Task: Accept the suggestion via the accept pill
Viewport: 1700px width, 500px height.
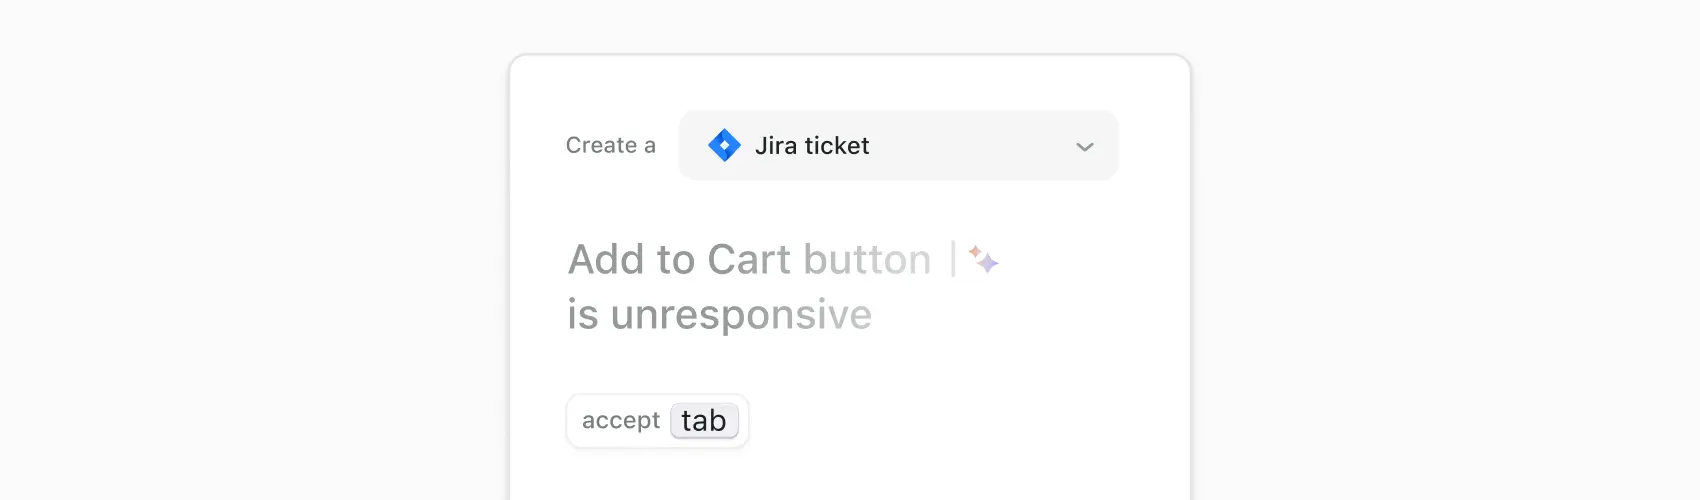Action: coord(658,421)
